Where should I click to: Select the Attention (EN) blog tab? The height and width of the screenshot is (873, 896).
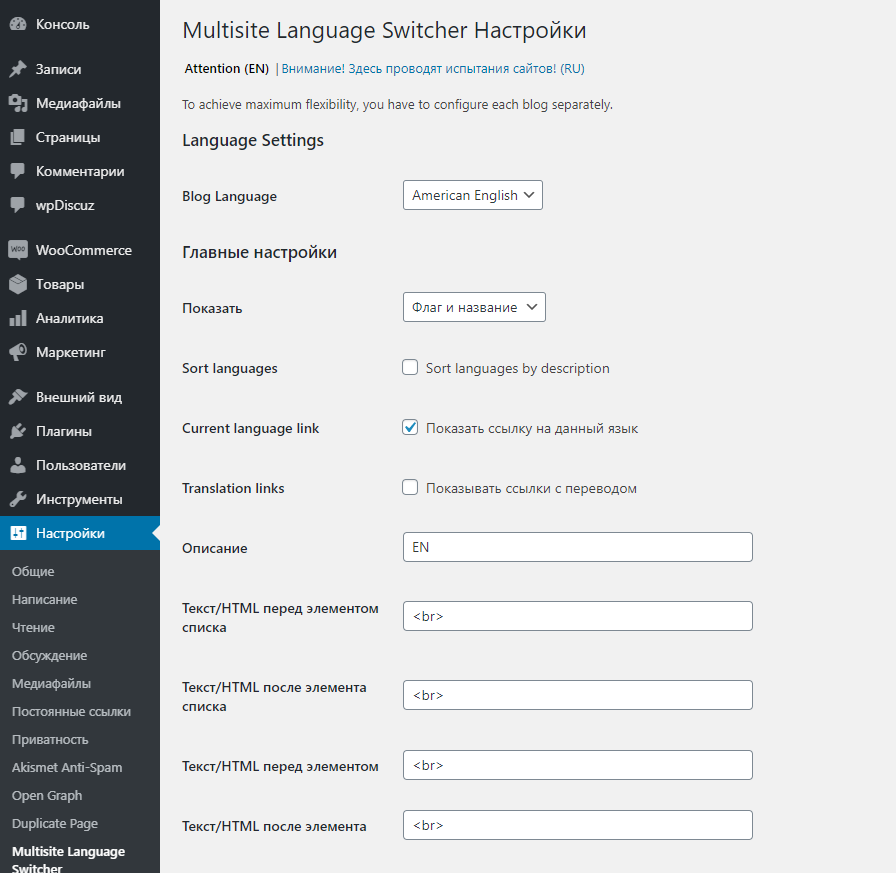[227, 69]
